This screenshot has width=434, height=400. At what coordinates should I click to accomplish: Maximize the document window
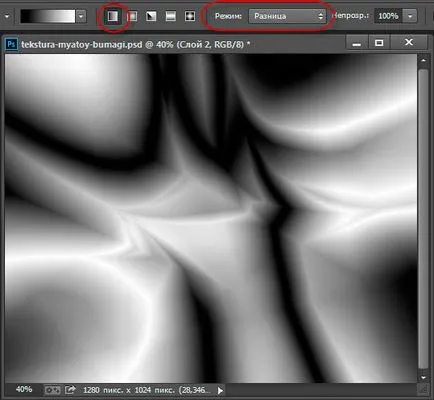(379, 43)
